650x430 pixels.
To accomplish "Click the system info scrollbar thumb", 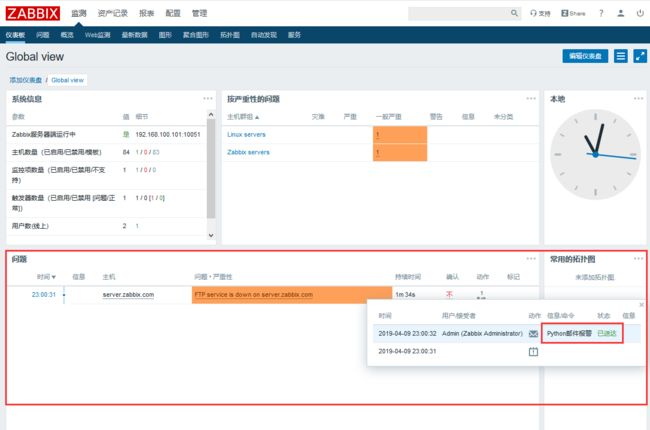I will tap(211, 168).
